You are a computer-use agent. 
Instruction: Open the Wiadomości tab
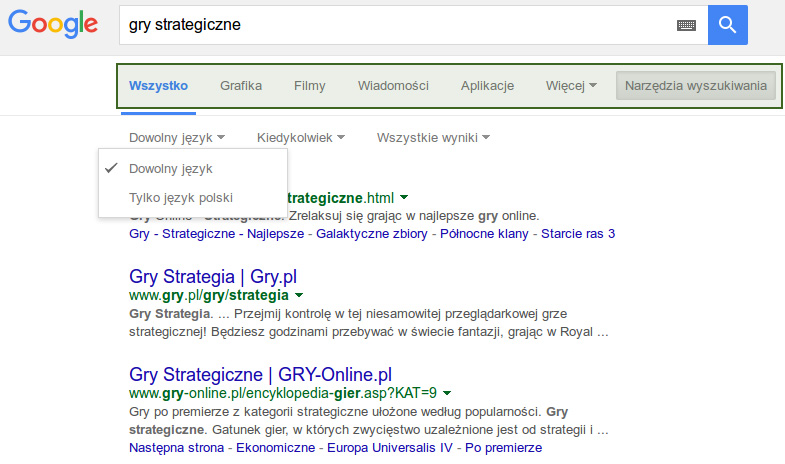tap(393, 86)
